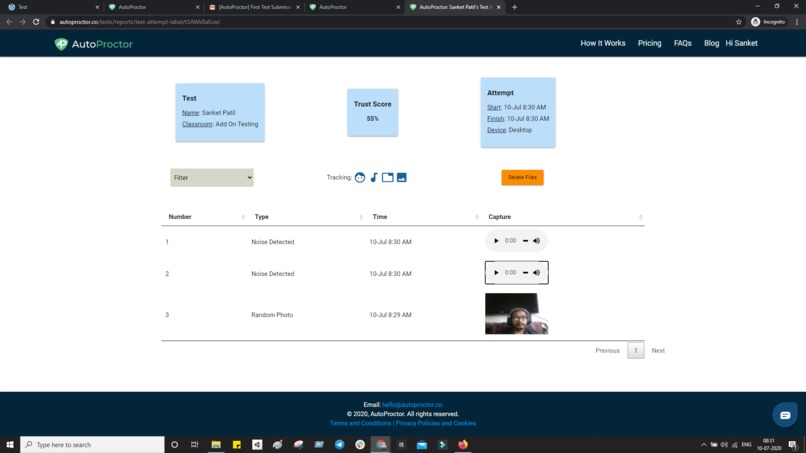Toggle photo capture tracking icon
This screenshot has height=453, width=806.
(401, 177)
